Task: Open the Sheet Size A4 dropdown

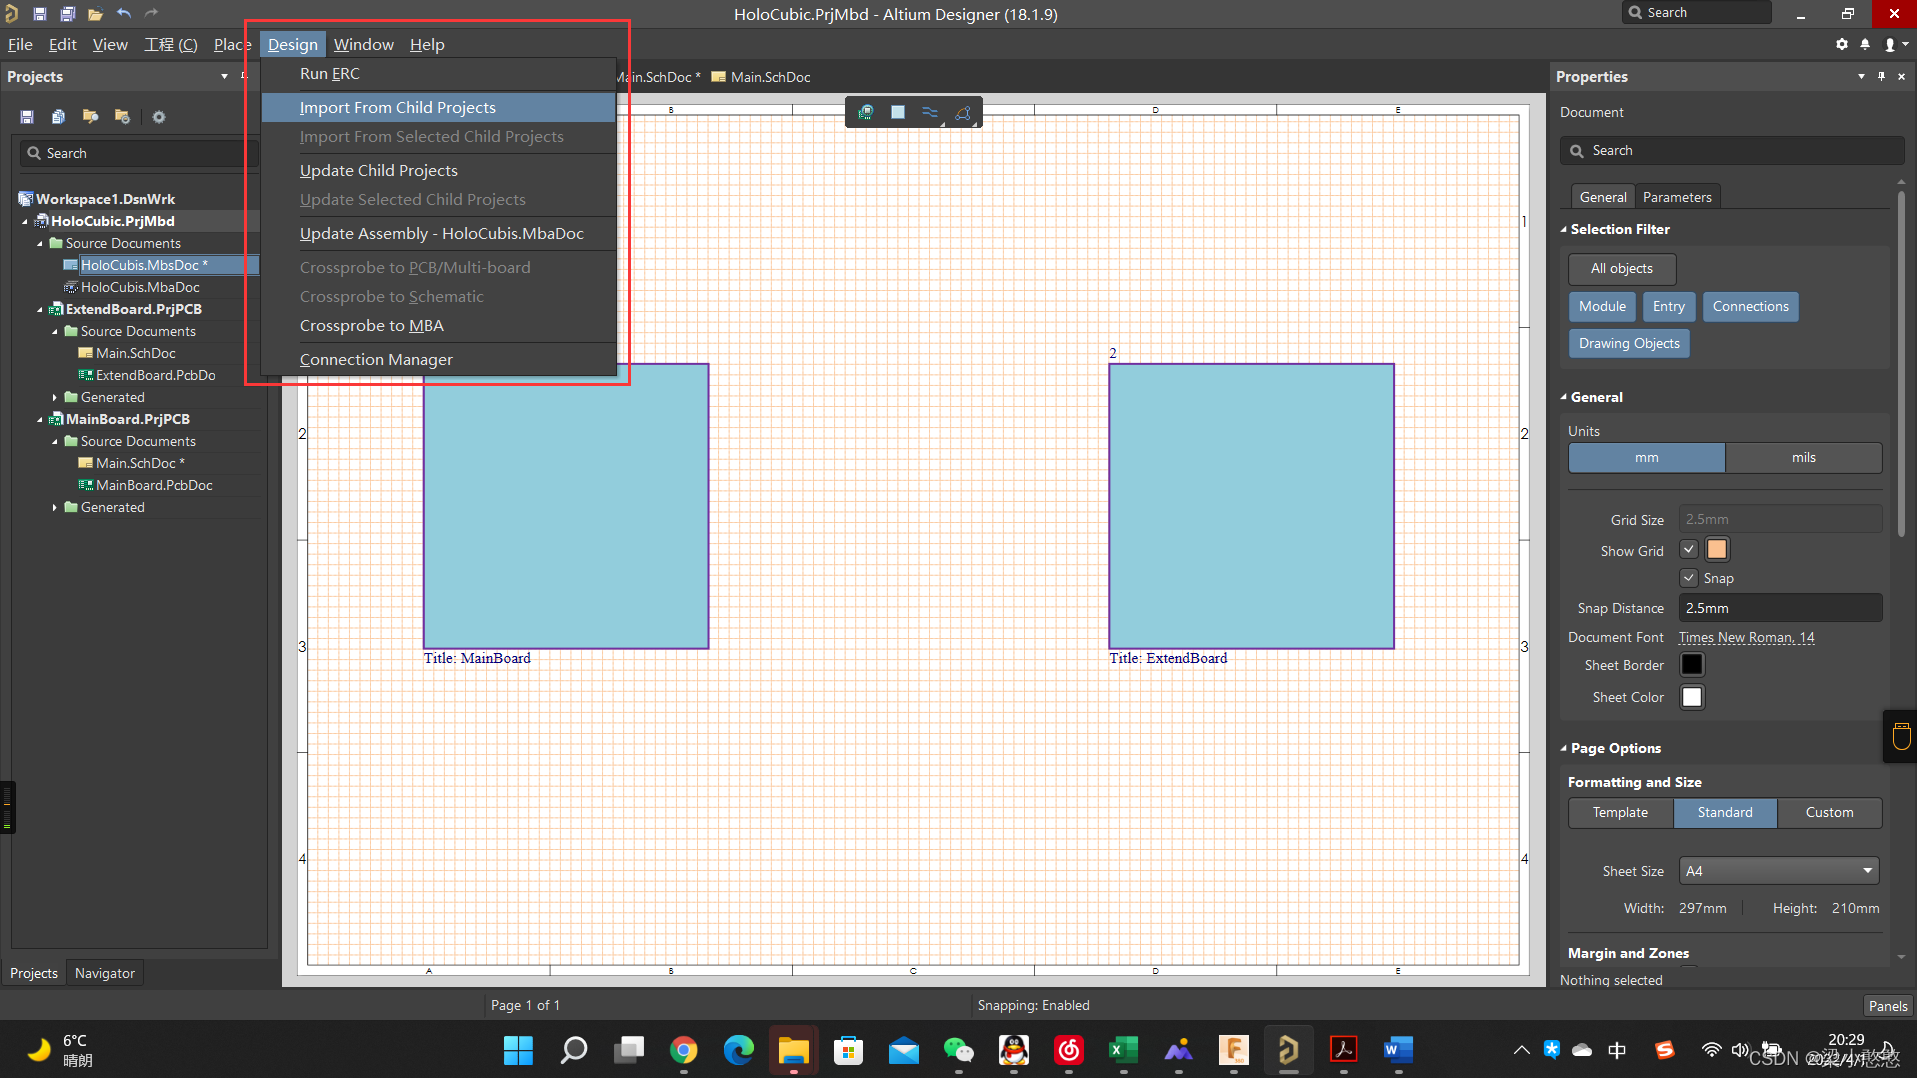Action: coord(1778,871)
